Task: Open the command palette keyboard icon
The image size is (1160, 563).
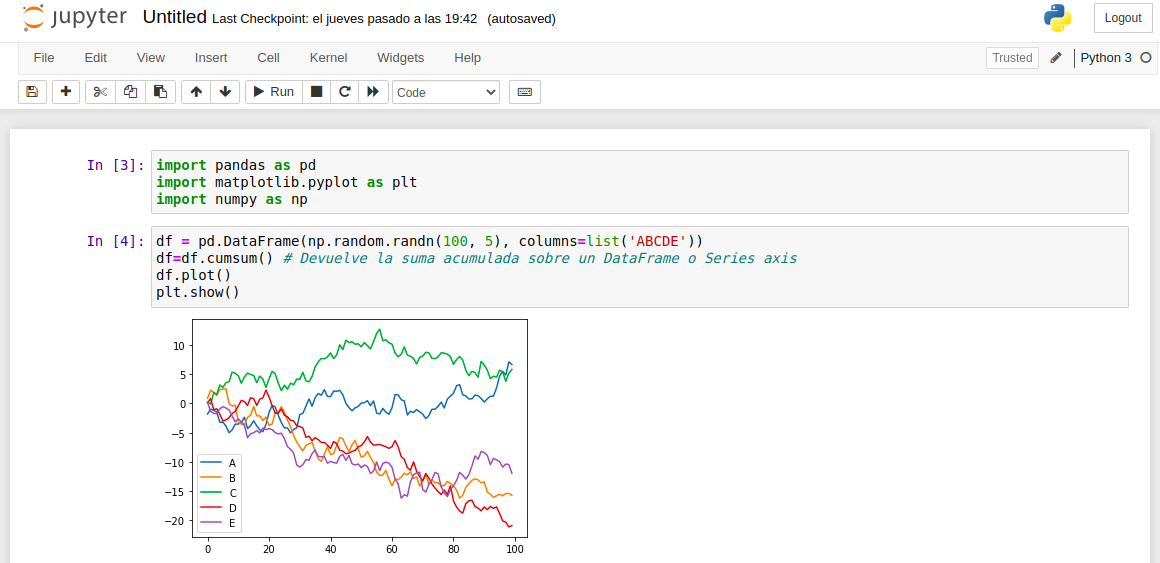Action: [x=524, y=92]
